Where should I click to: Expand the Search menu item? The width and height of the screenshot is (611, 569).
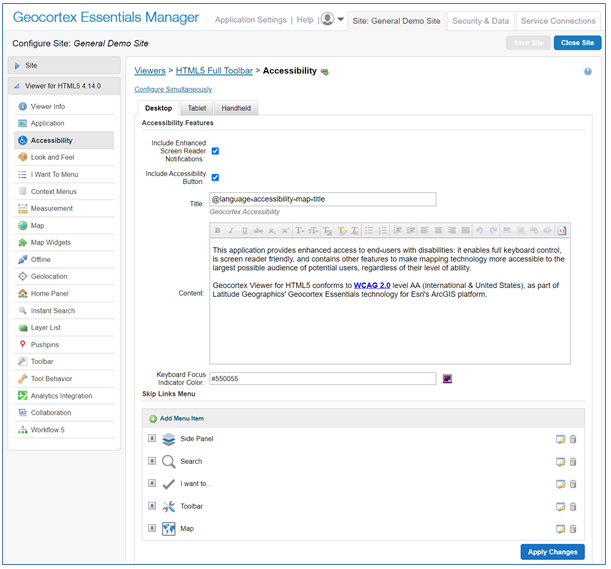pos(152,461)
